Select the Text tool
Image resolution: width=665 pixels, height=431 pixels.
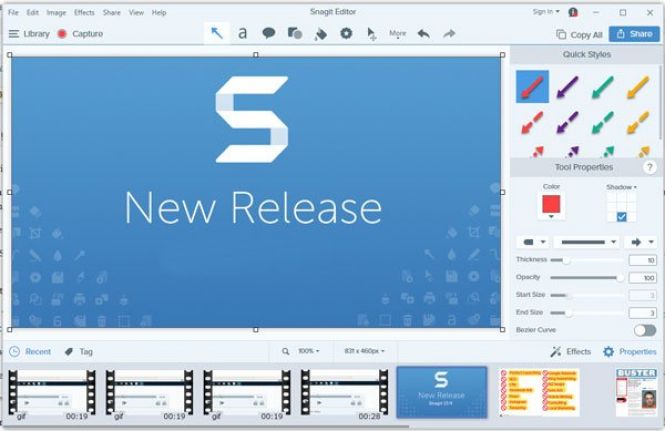pos(242,33)
